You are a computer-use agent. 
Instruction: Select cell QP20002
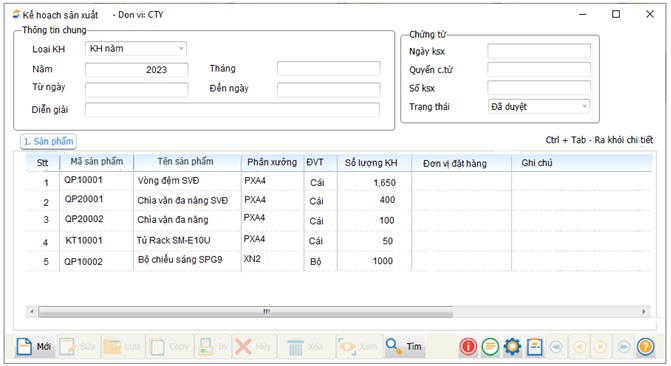click(x=84, y=219)
